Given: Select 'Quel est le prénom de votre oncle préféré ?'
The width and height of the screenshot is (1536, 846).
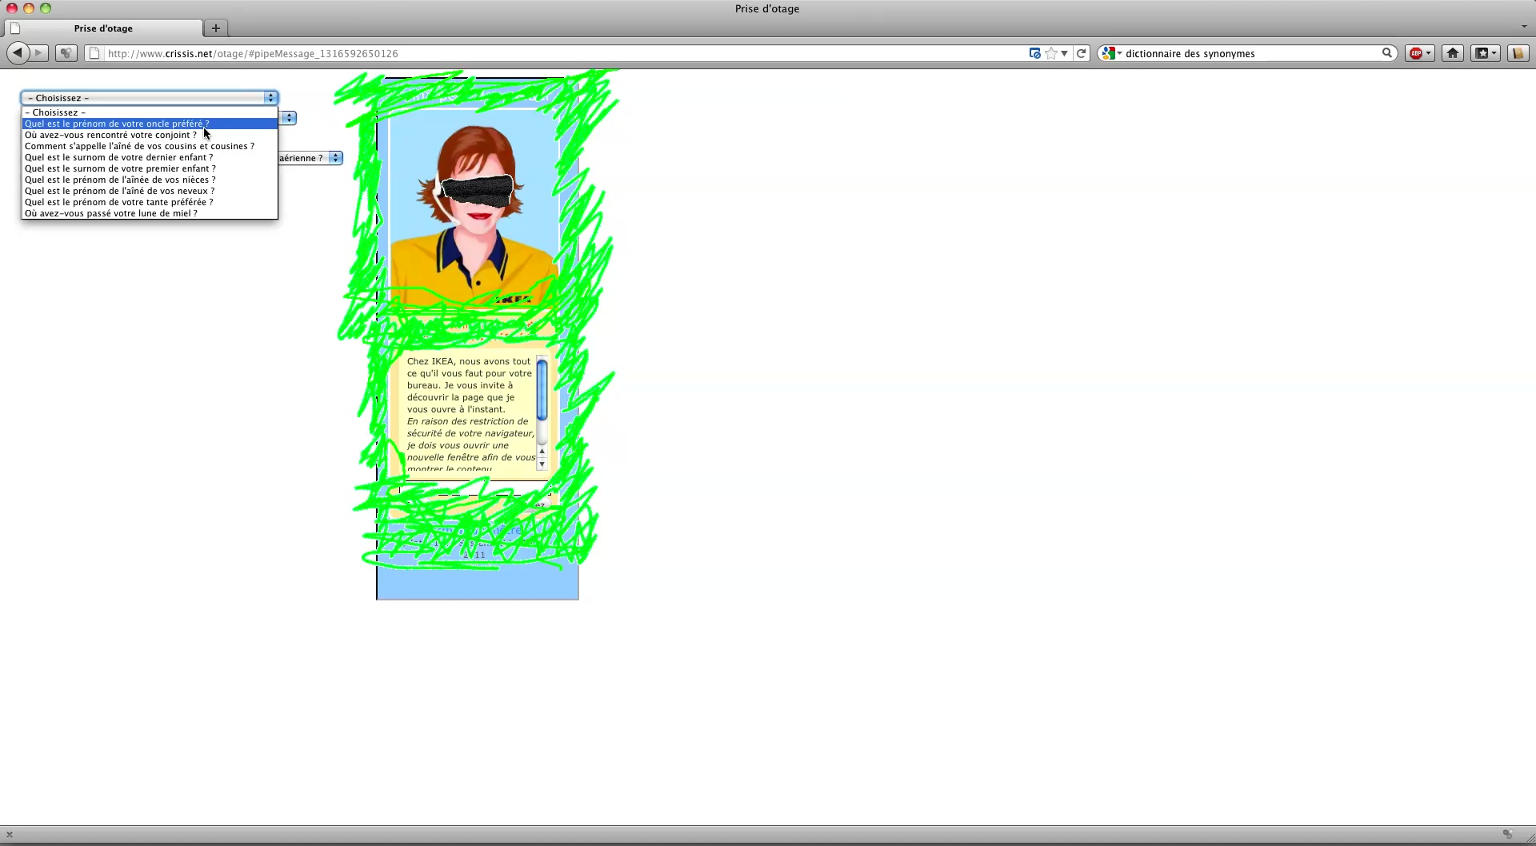Looking at the screenshot, I should [x=117, y=124].
